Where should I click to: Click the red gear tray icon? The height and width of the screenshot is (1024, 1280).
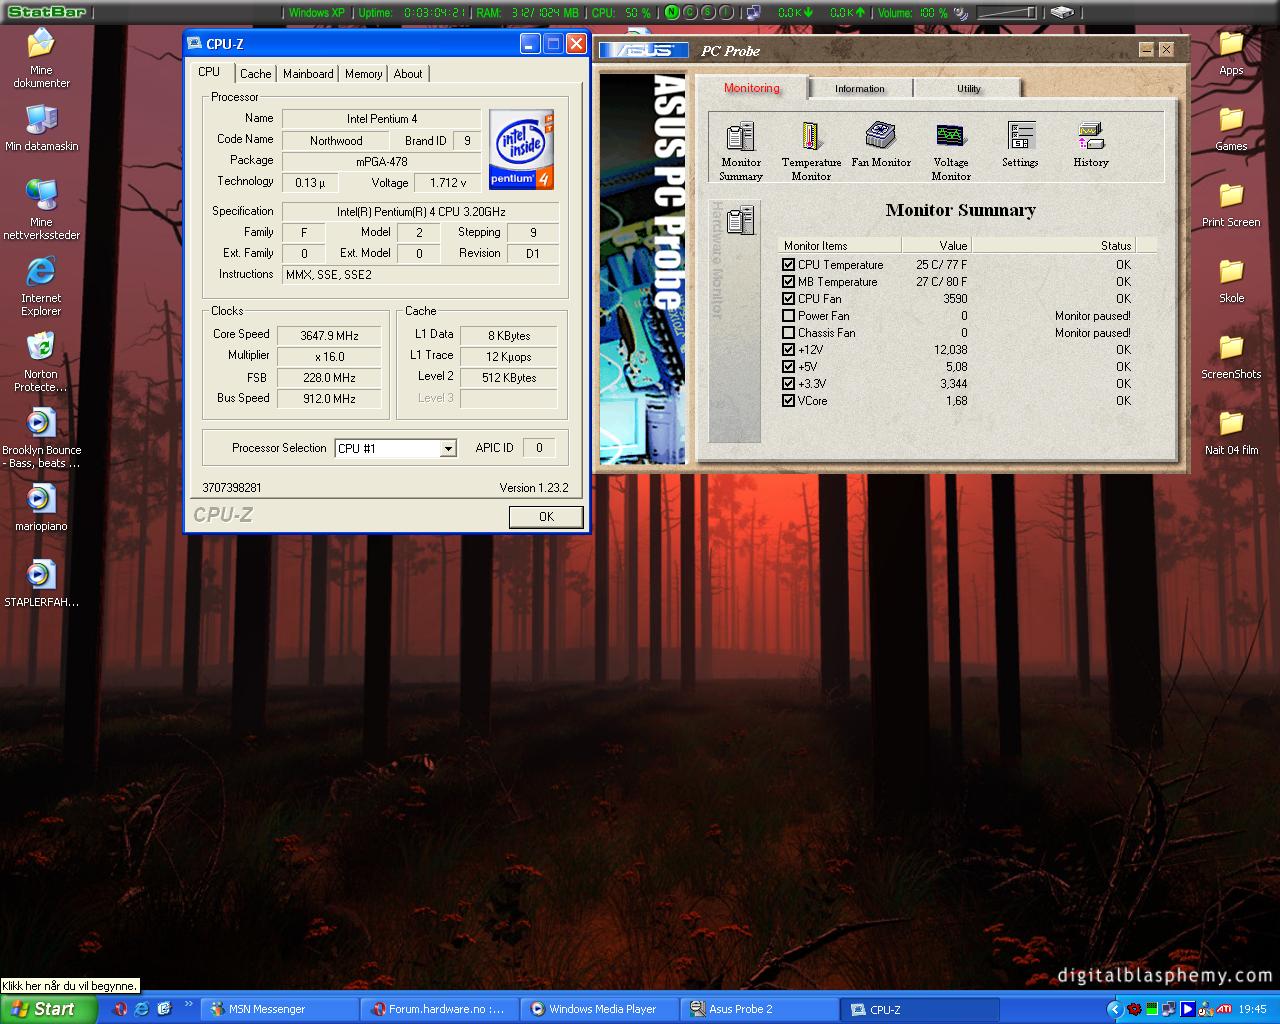coord(1134,1009)
